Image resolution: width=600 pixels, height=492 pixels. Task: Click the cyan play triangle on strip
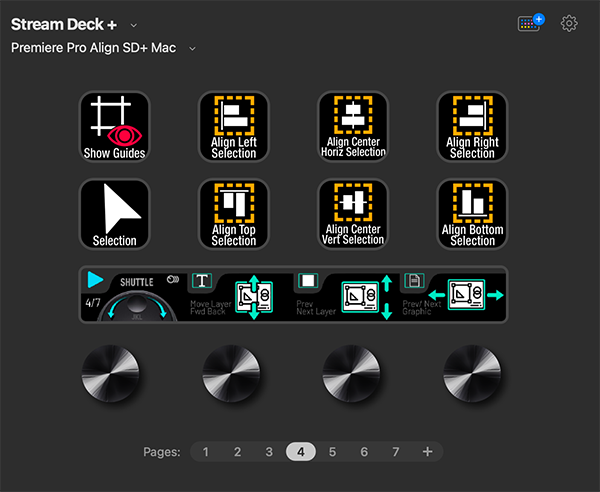(95, 279)
